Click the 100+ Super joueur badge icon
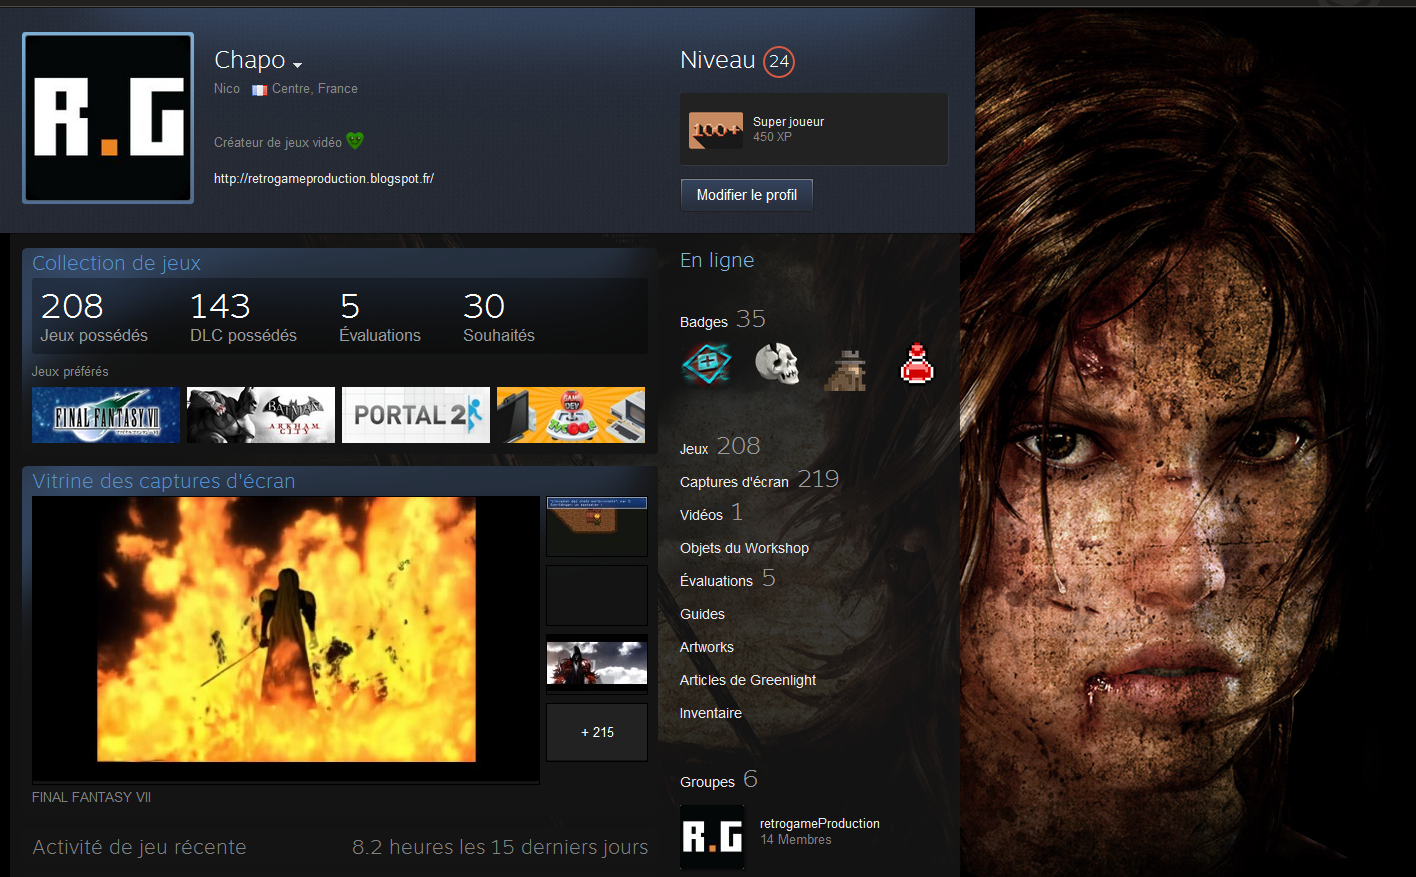The width and height of the screenshot is (1416, 877). click(x=716, y=130)
